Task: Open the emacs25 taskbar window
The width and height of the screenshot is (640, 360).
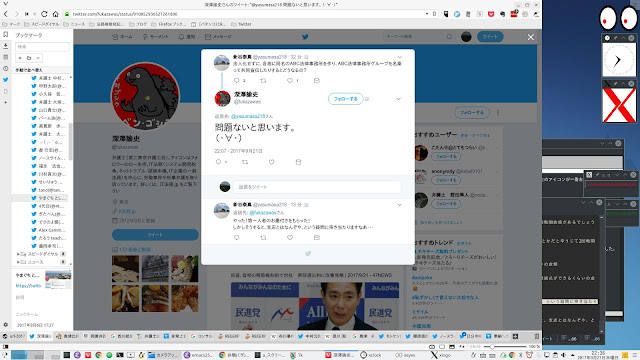Action: pos(199,355)
